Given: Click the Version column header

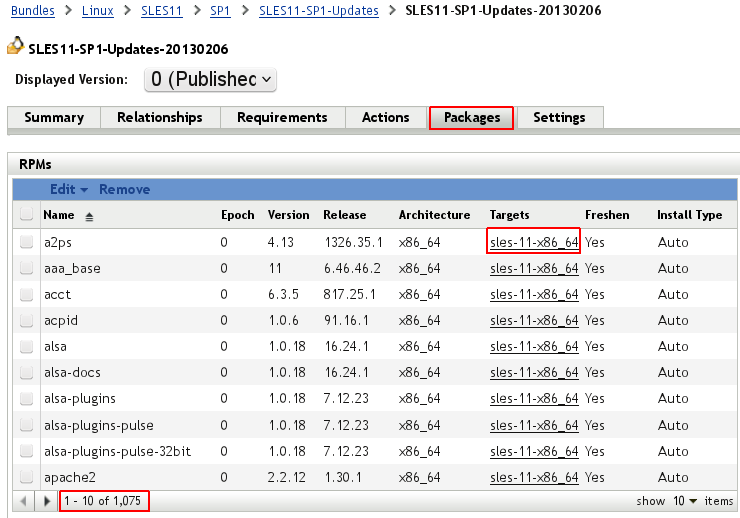Looking at the screenshot, I should tap(288, 215).
